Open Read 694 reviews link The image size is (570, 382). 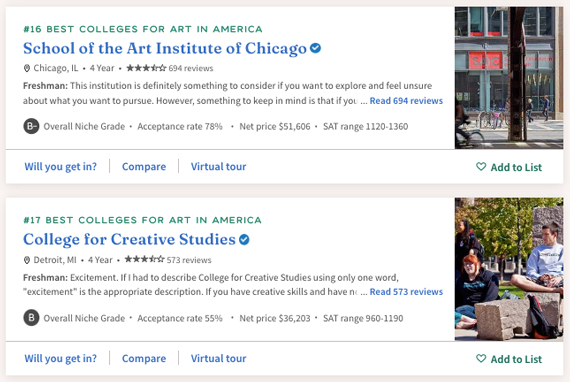click(x=406, y=101)
